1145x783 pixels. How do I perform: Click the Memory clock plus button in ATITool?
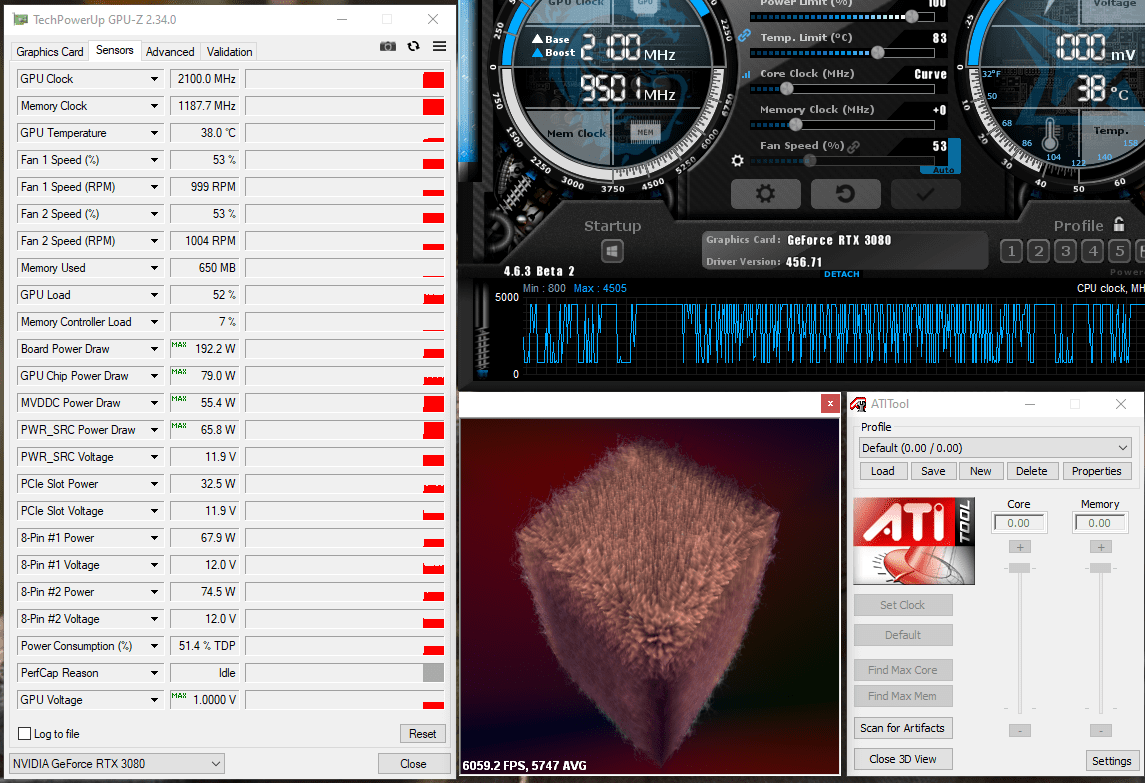click(x=1100, y=547)
